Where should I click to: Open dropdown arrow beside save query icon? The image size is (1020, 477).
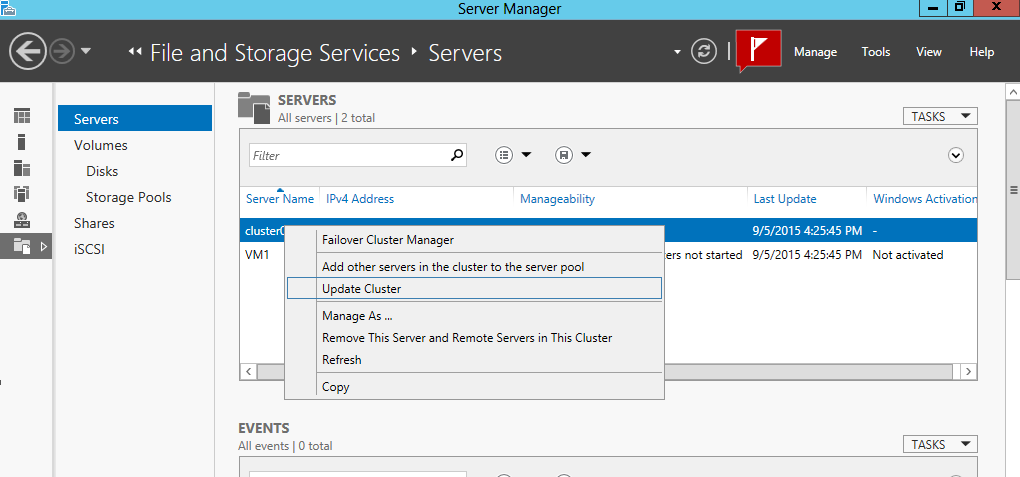(586, 155)
